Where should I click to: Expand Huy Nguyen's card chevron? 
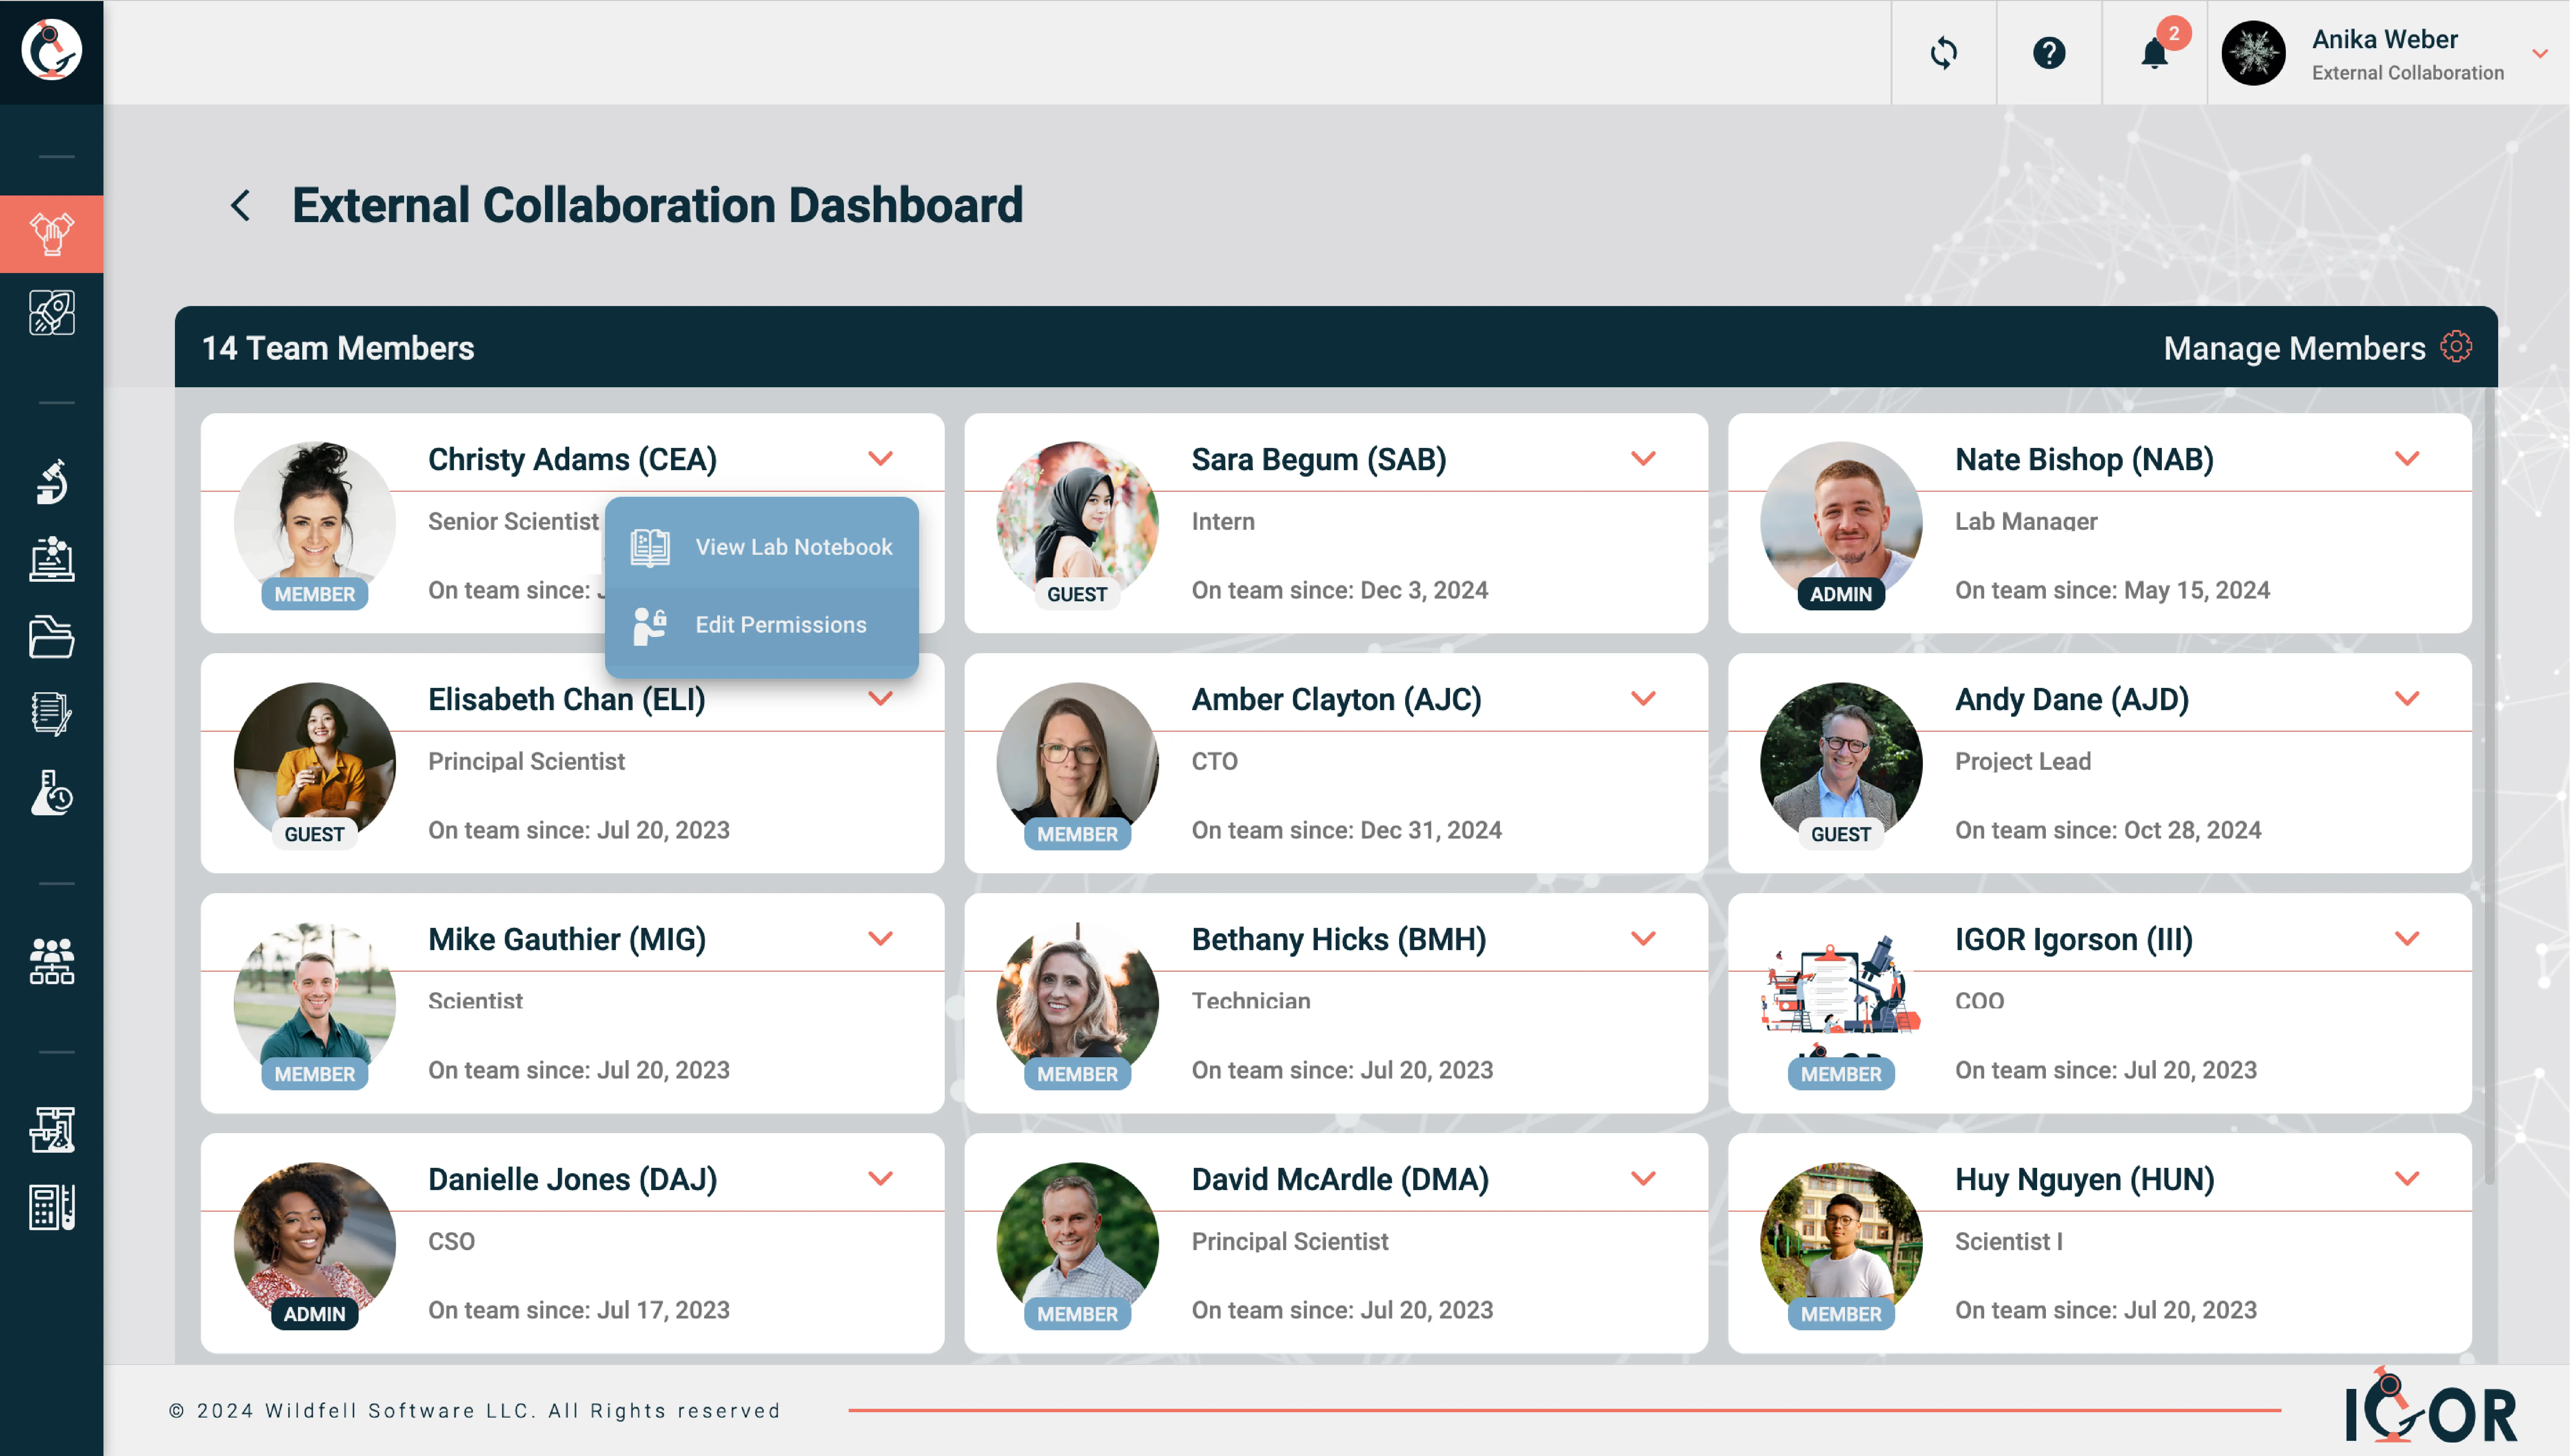pos(2407,1178)
